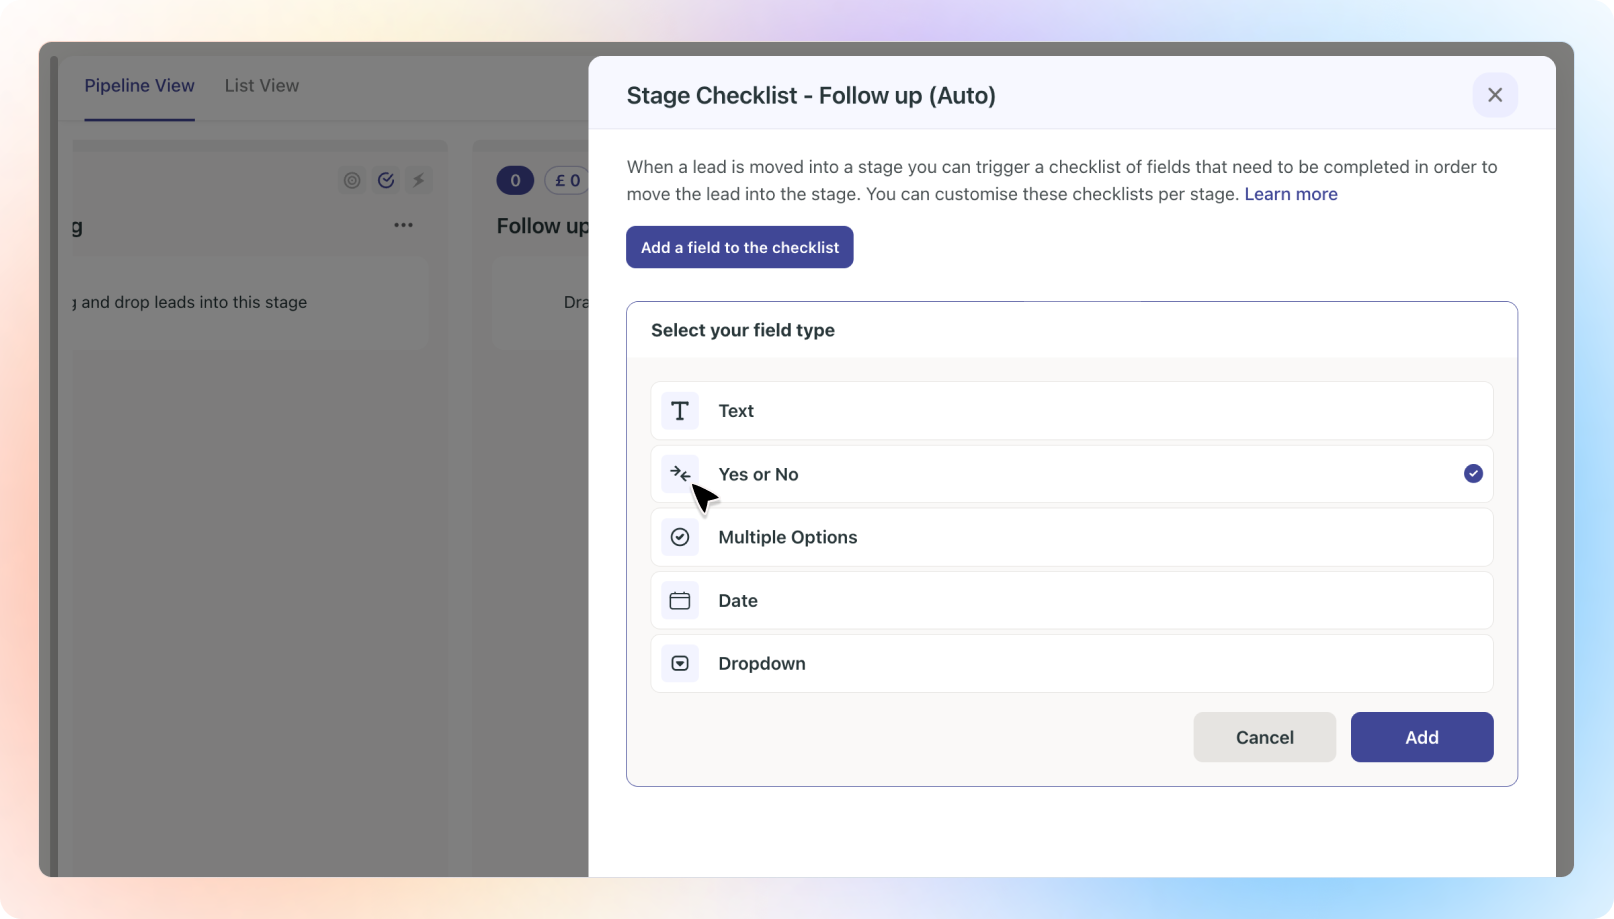Image resolution: width=1614 pixels, height=919 pixels.
Task: Click the lightning bolt automation icon
Action: (419, 181)
